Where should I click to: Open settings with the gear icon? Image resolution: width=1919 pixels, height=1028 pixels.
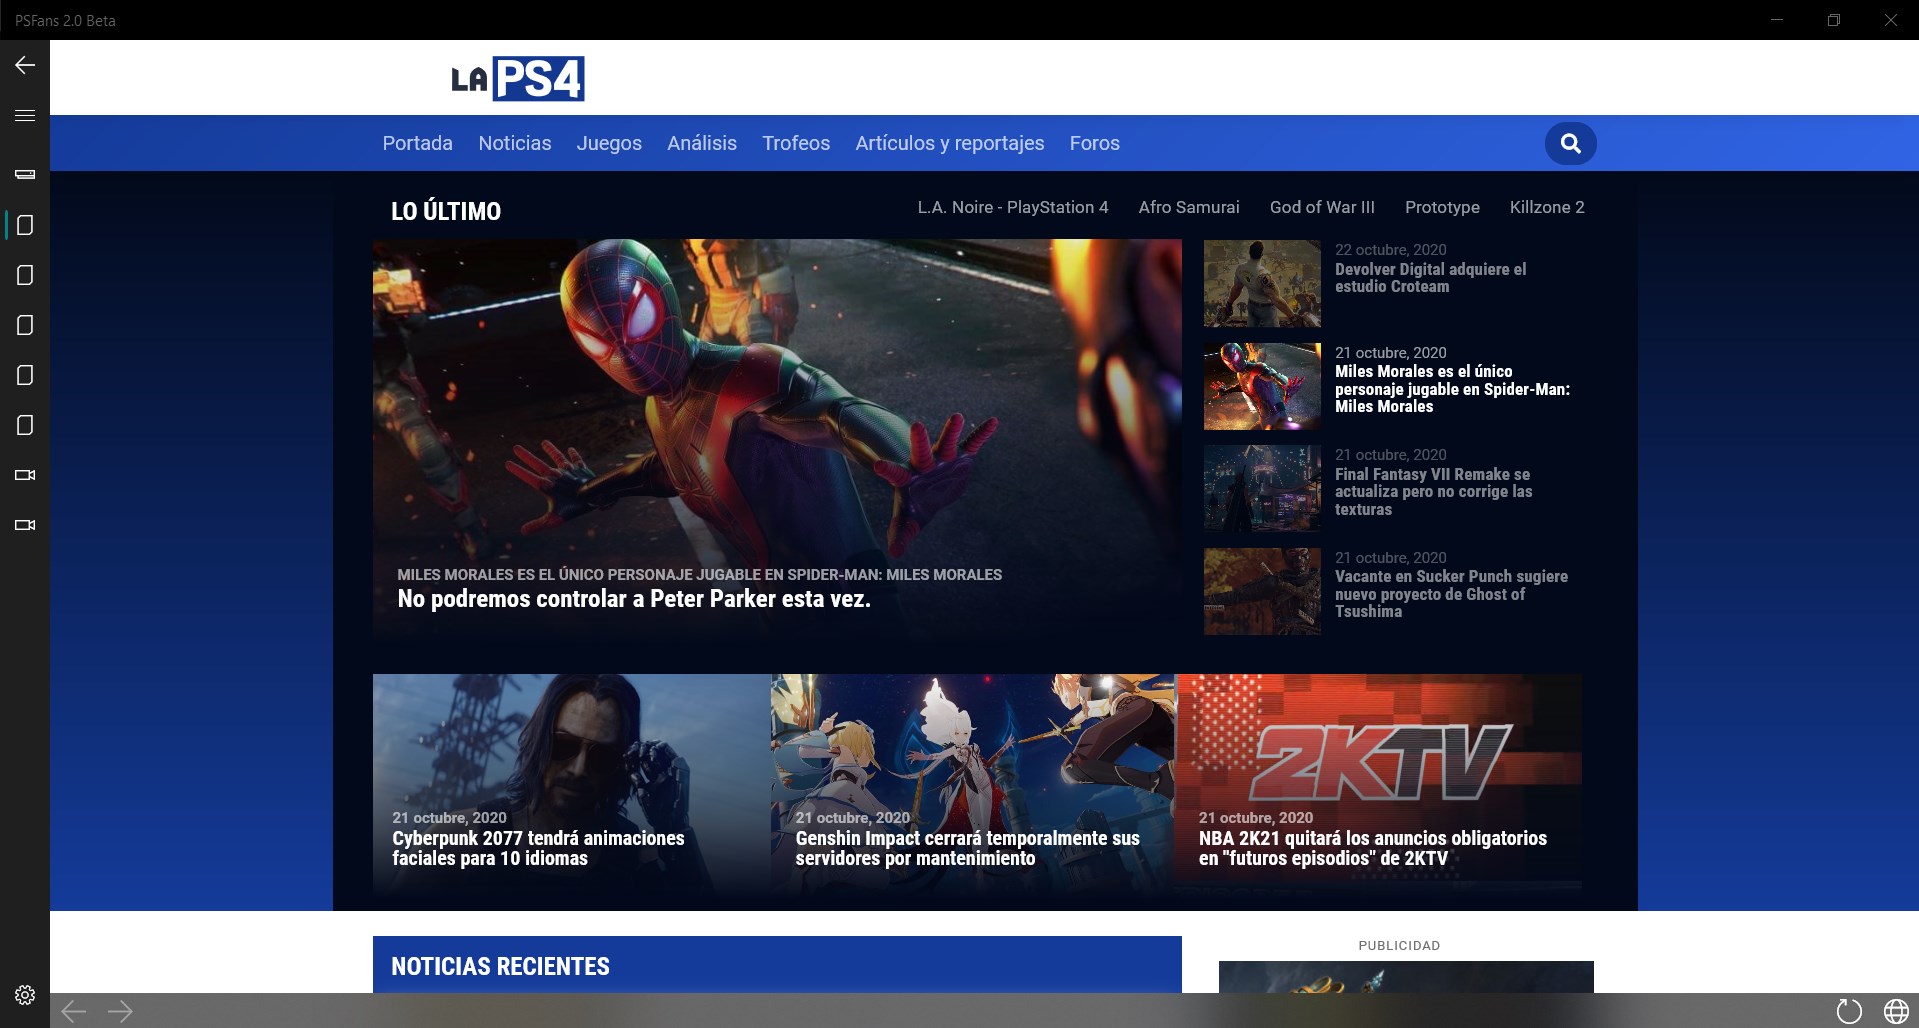(x=25, y=995)
